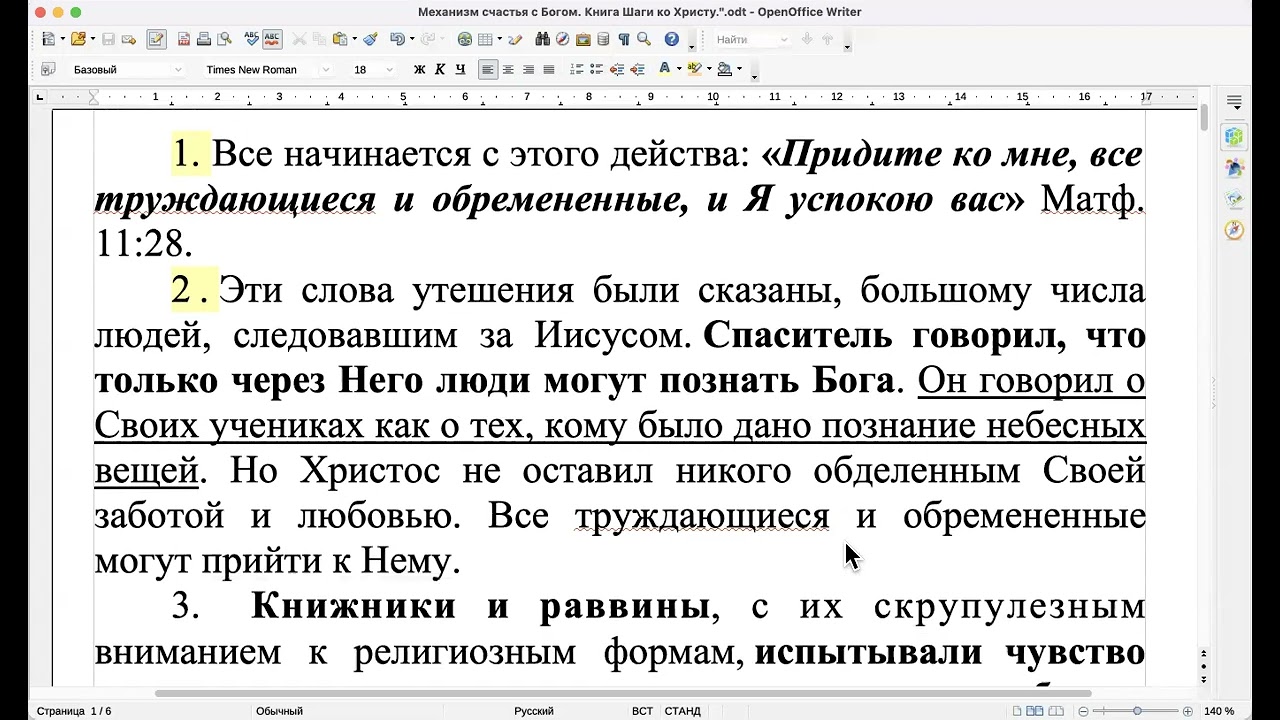Click the status bar zoom slider handle
Viewport: 1280px width, 720px height.
tap(1137, 711)
